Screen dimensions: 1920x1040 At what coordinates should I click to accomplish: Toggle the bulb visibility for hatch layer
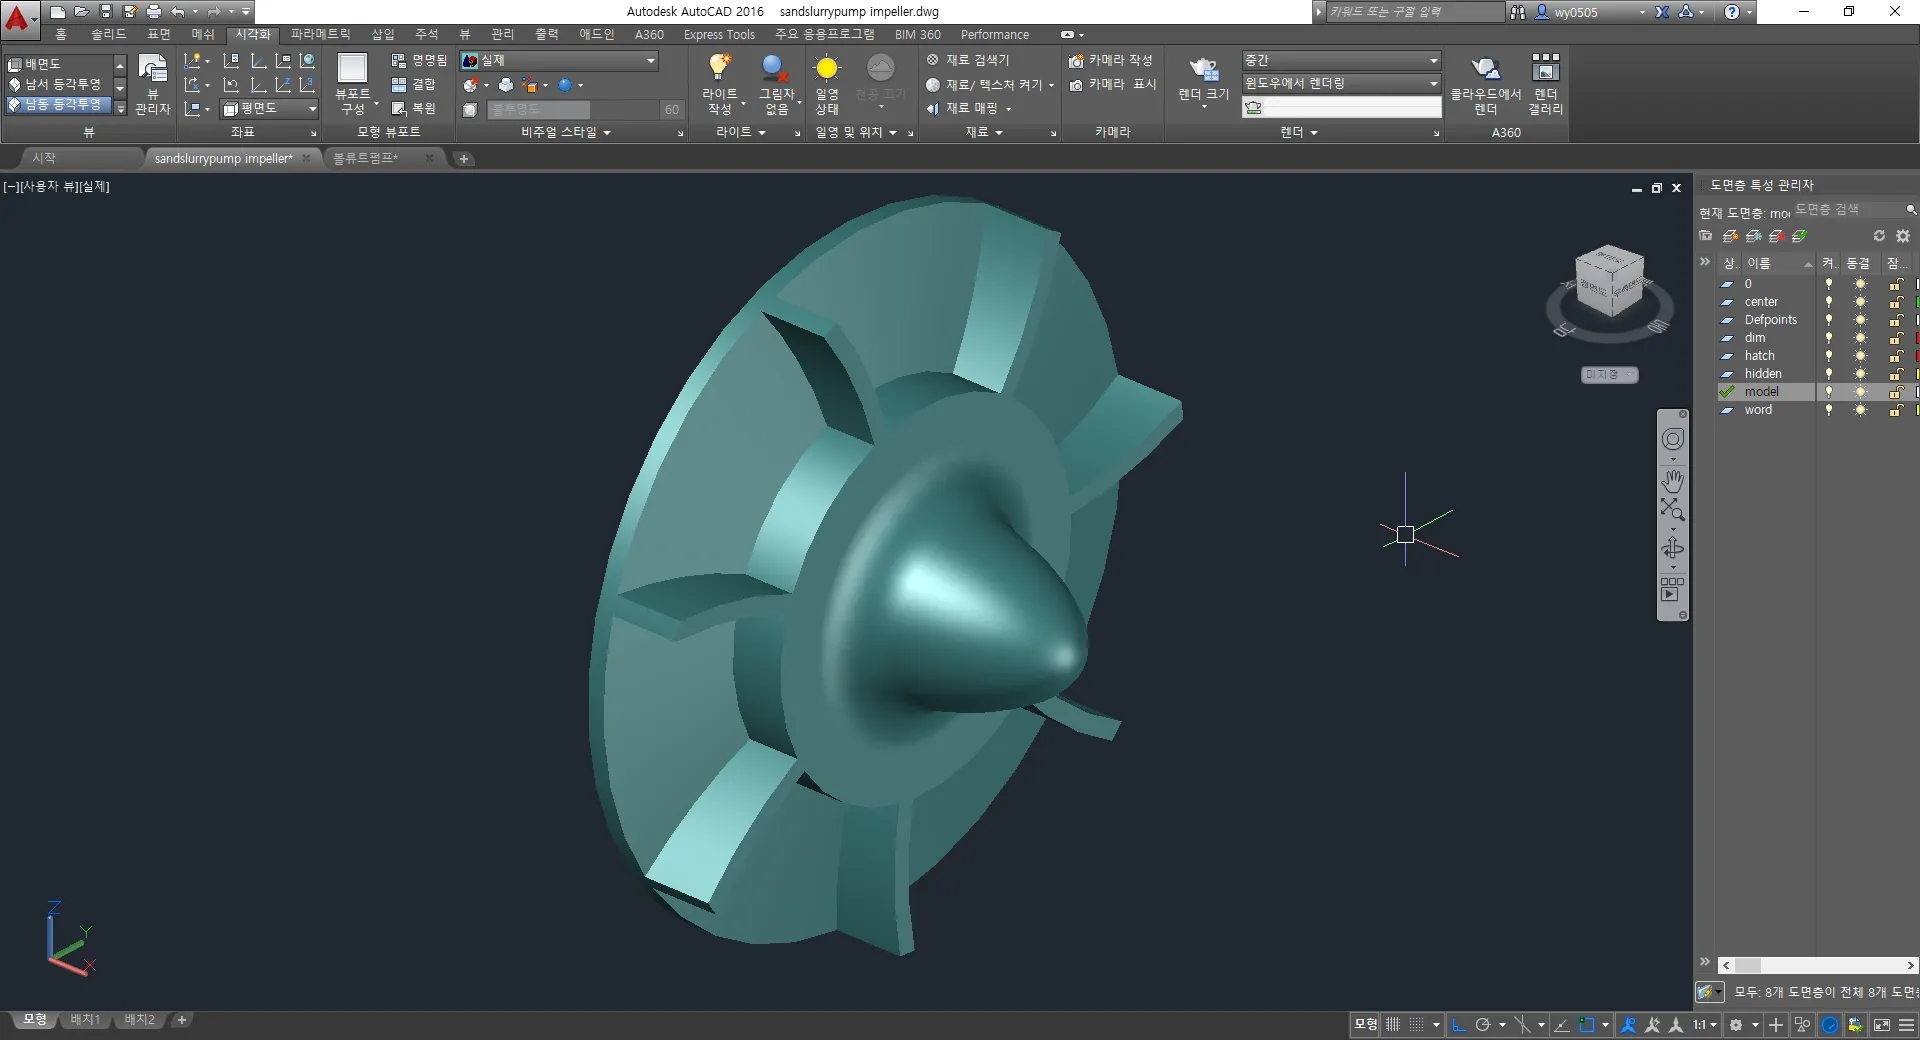[x=1829, y=356]
